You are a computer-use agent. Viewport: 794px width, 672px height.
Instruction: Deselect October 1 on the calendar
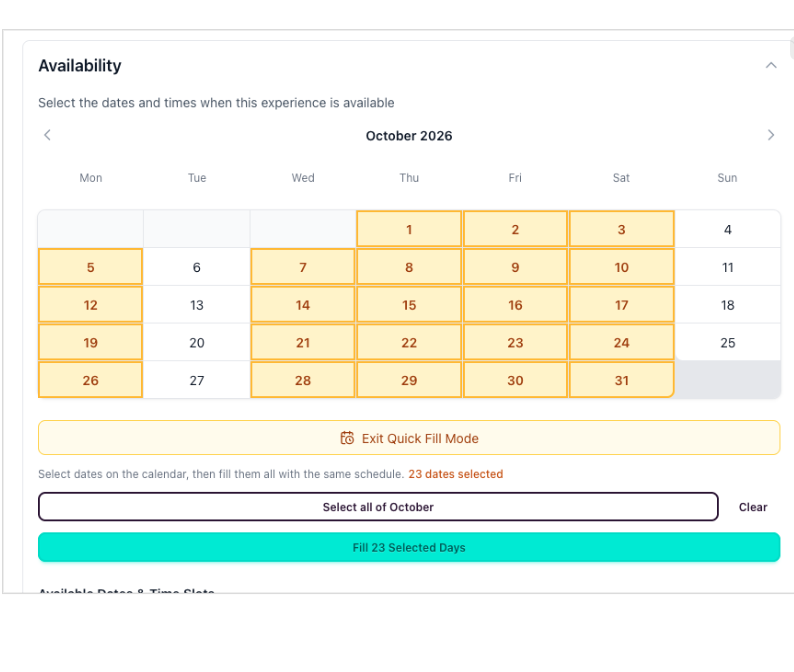409,229
